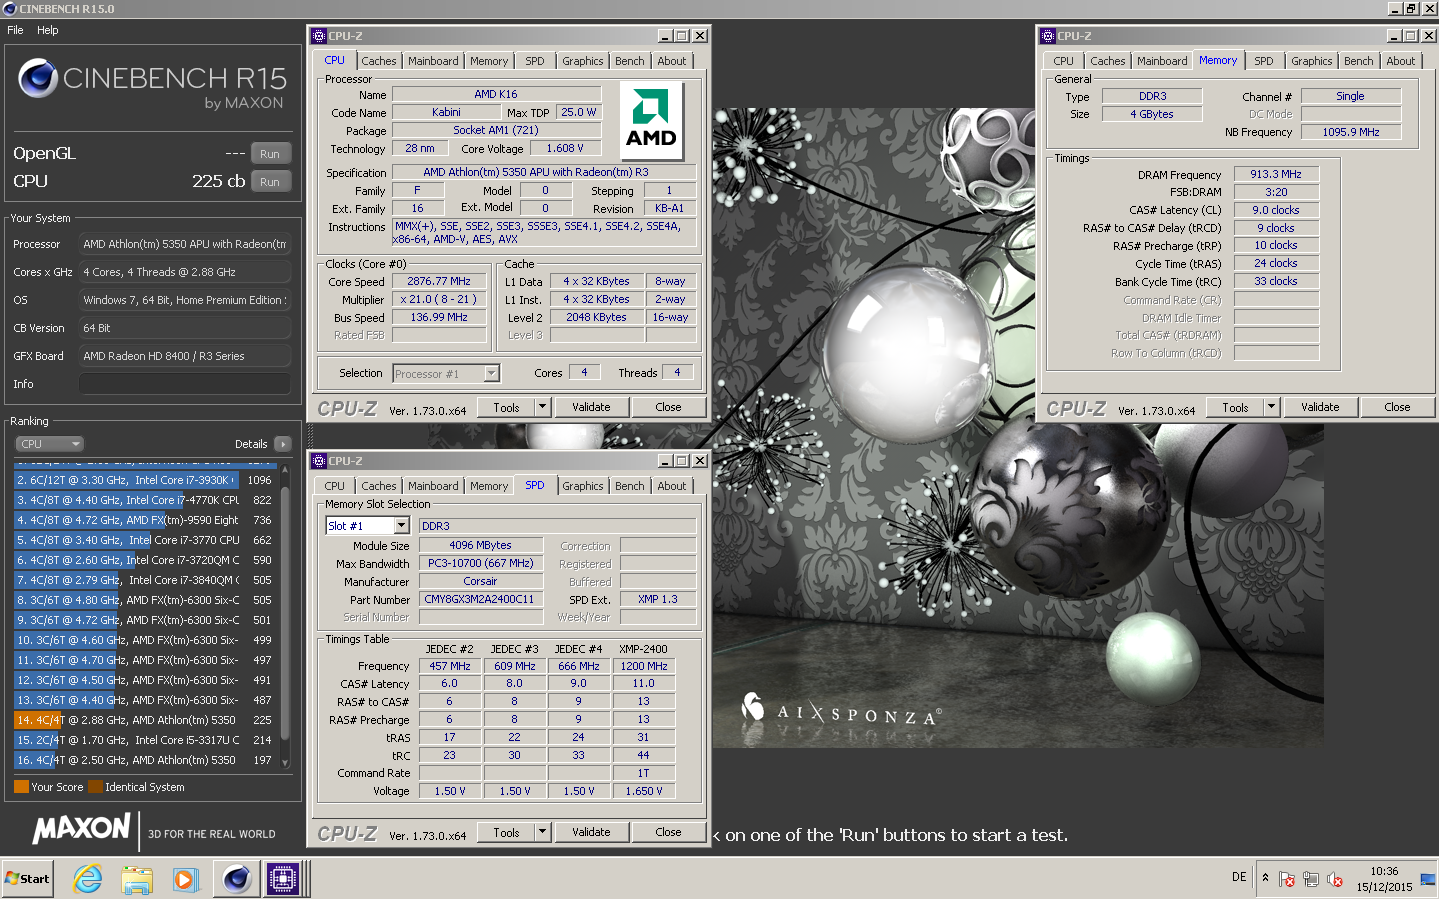Image resolution: width=1439 pixels, height=899 pixels.
Task: Click the orange Your Score legend swatch
Action: [x=21, y=787]
